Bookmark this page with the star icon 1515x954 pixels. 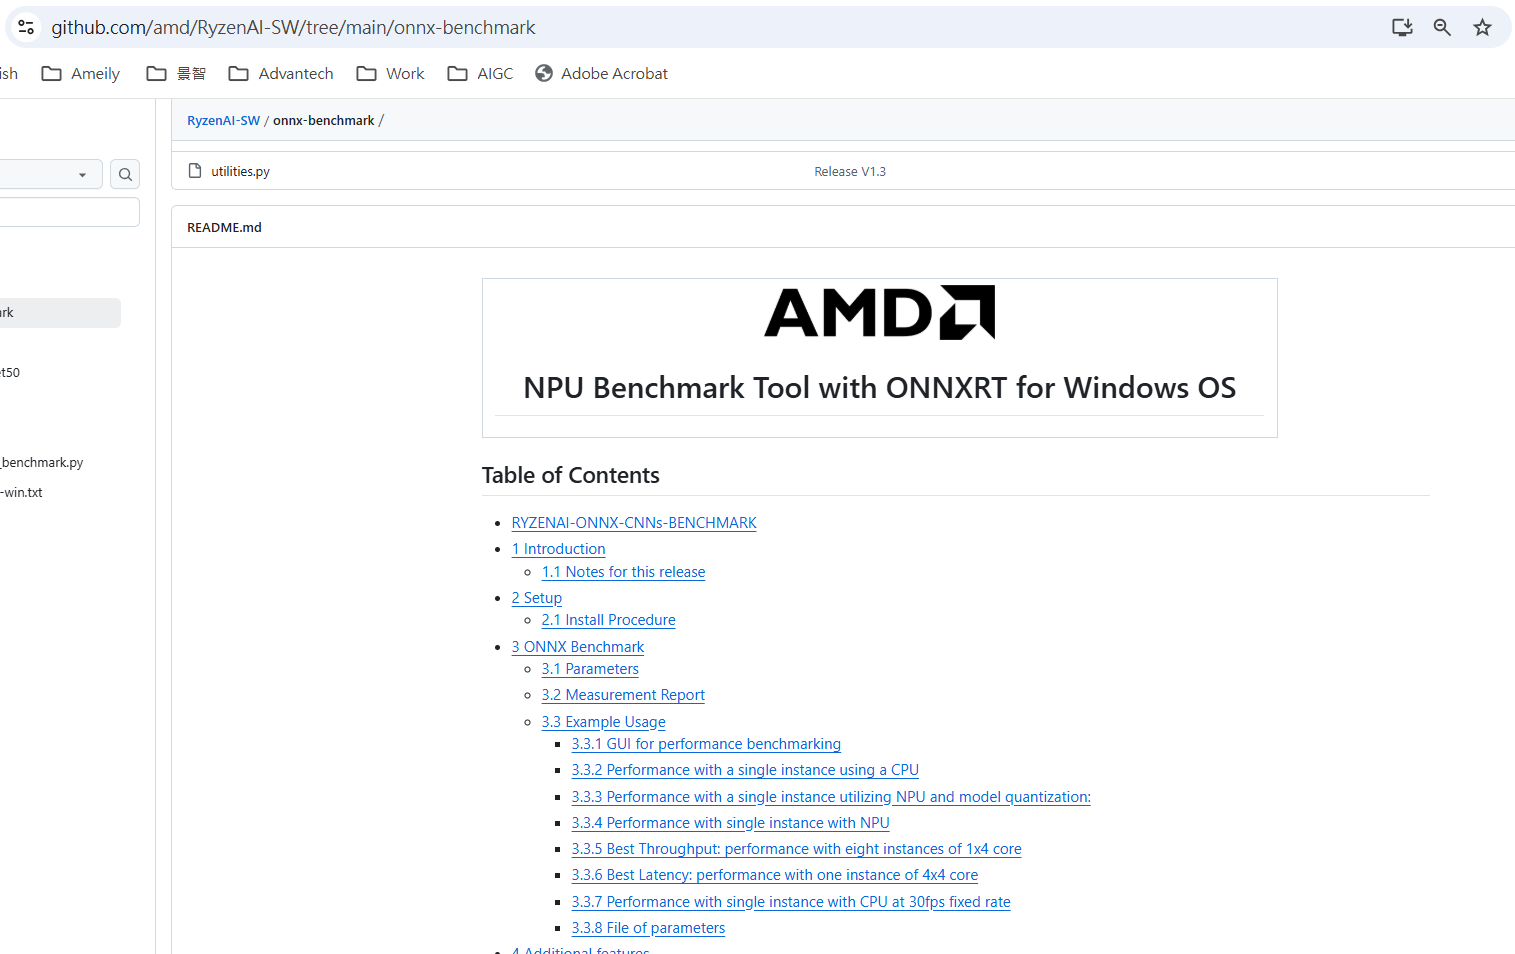coord(1482,27)
